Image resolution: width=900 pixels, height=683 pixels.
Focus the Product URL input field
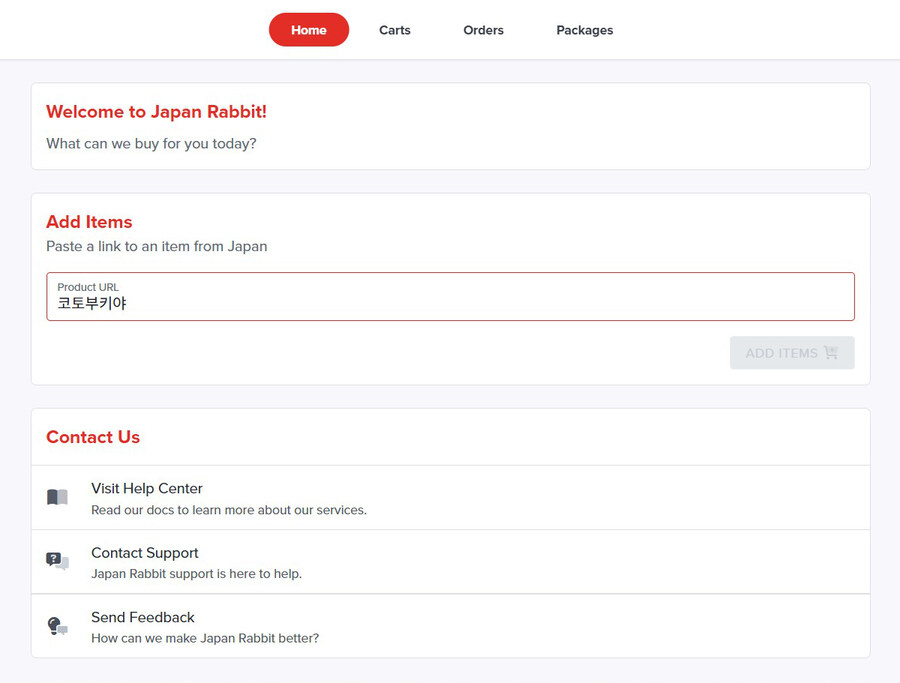(x=450, y=303)
